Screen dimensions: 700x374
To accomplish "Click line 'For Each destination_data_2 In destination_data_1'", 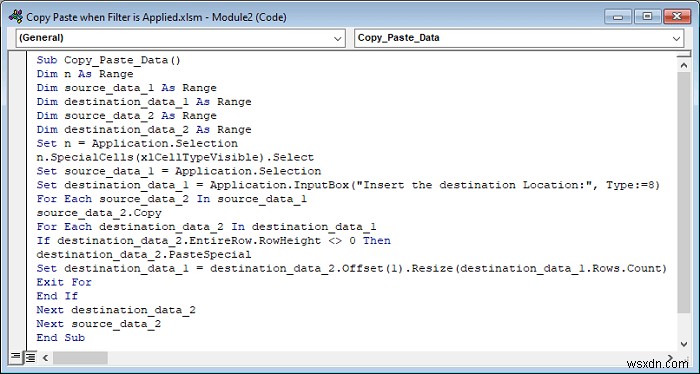I will click(206, 226).
